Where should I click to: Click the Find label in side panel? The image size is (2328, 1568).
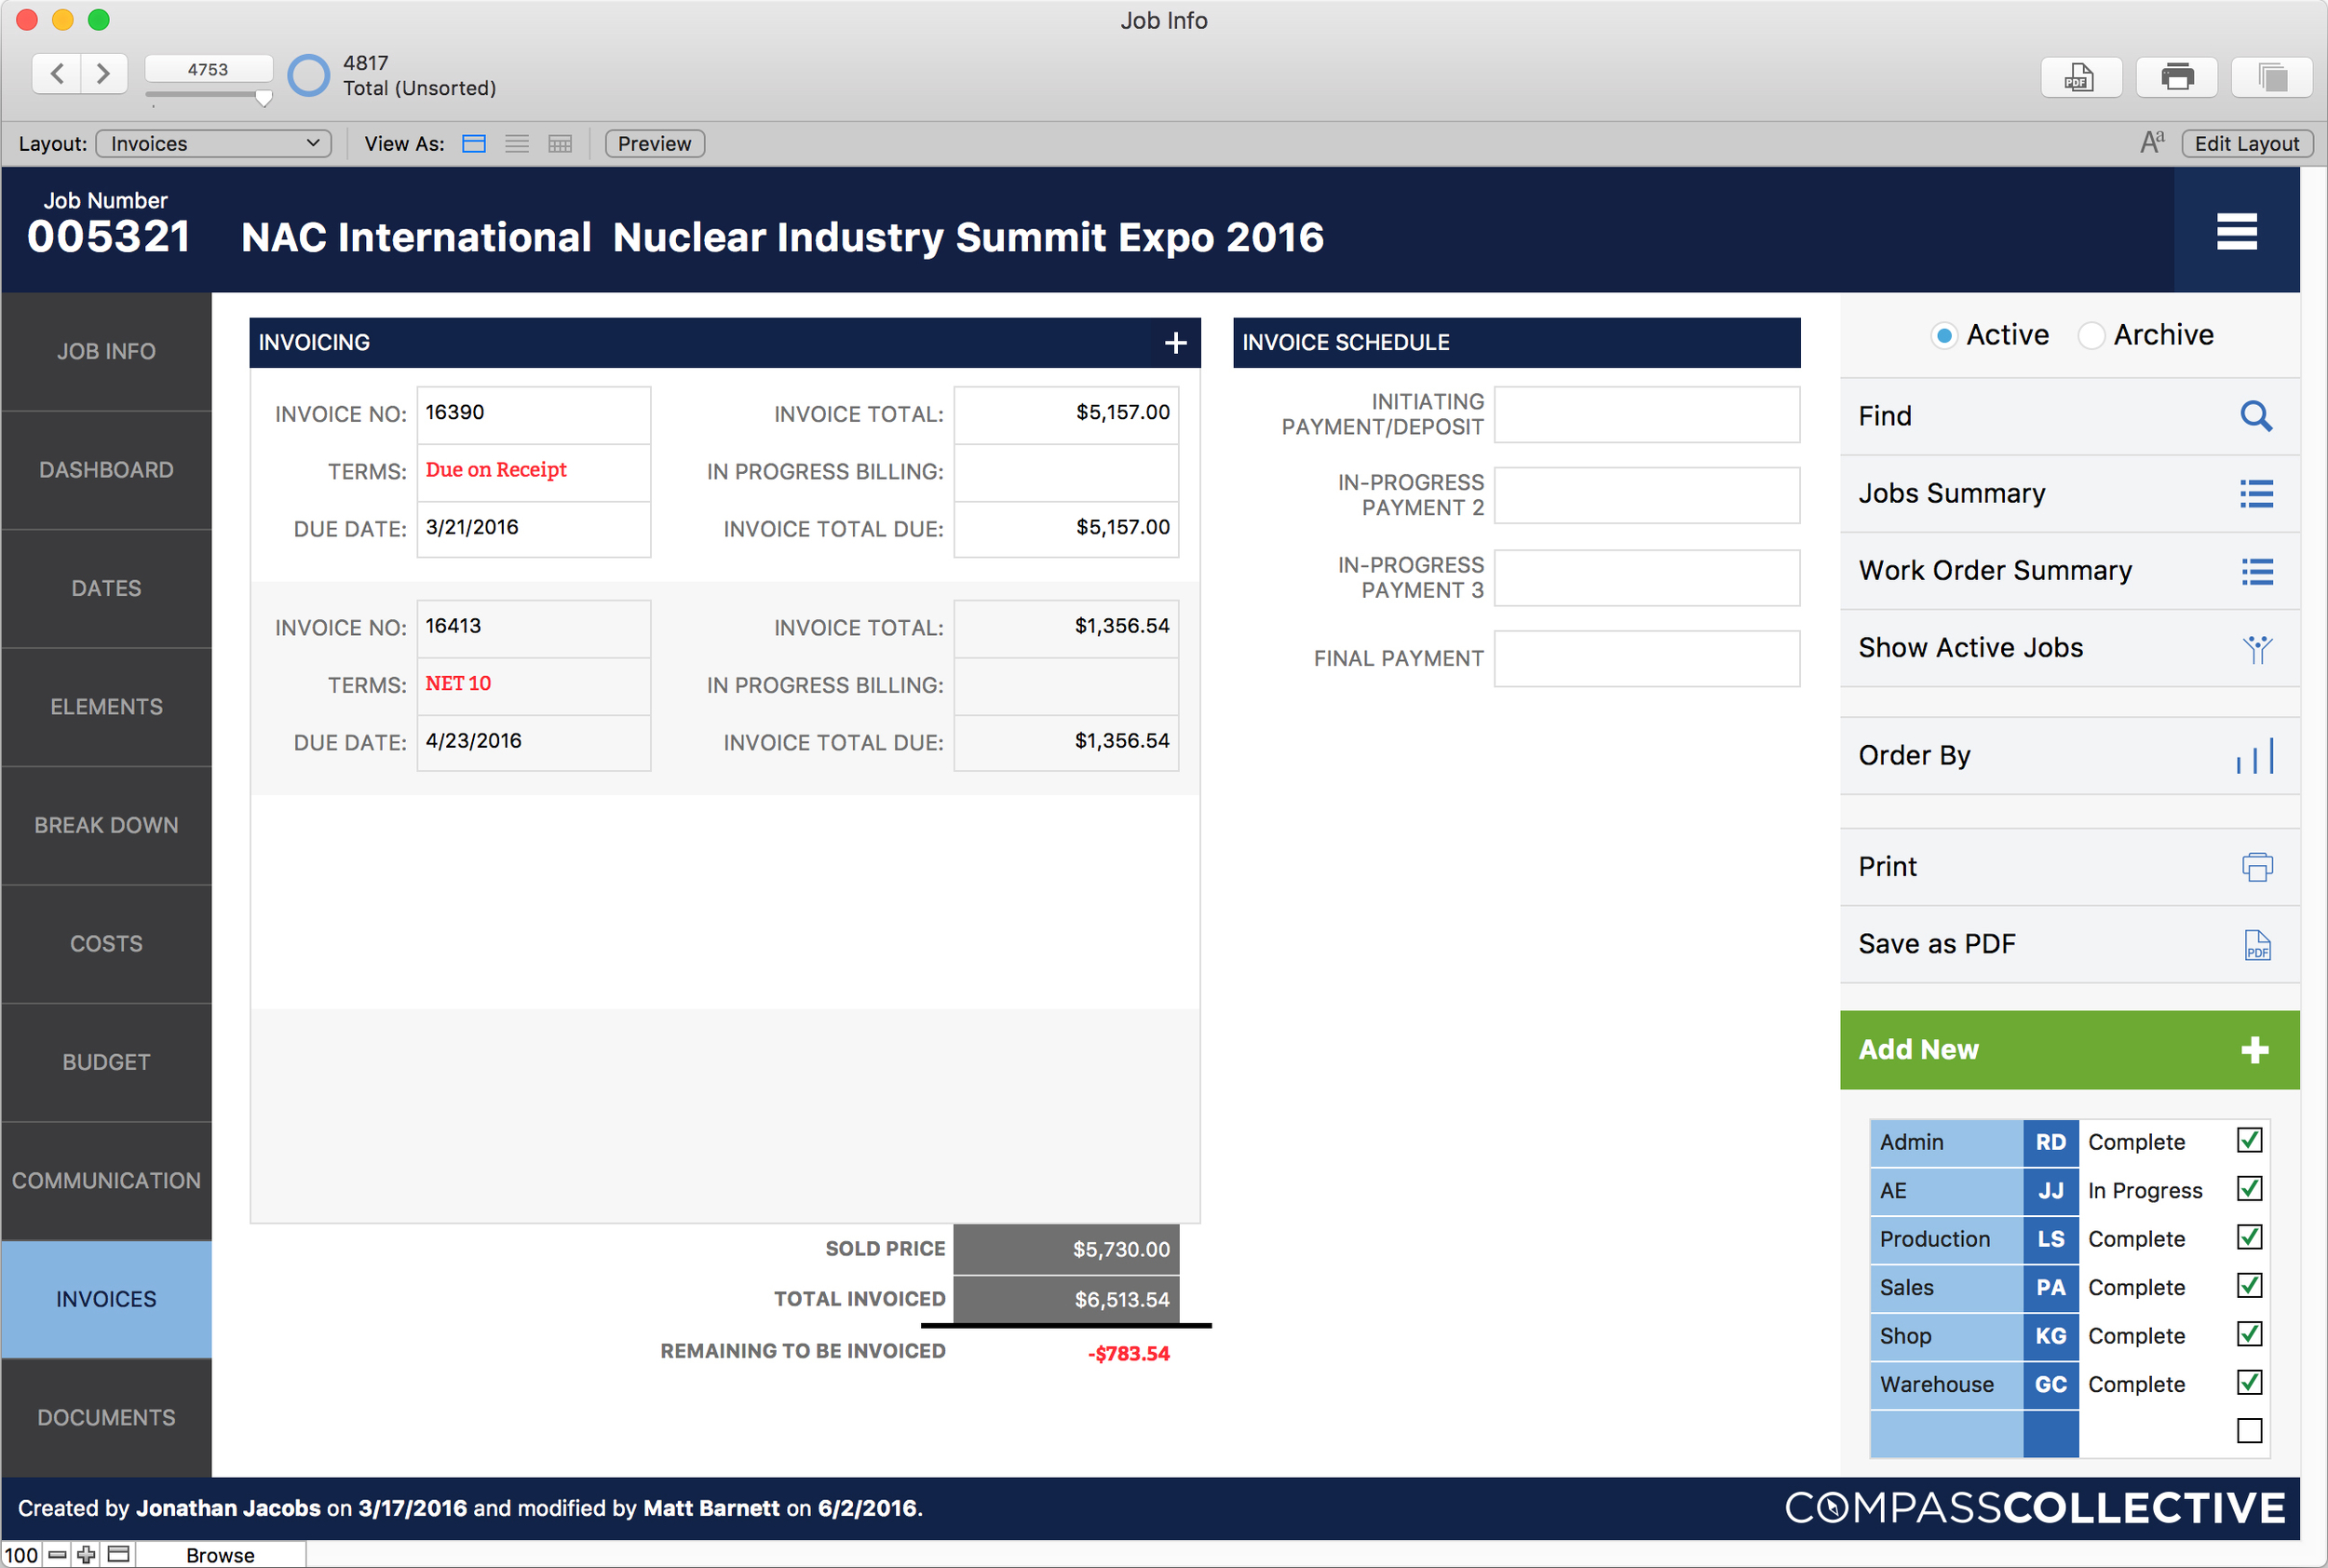(1885, 416)
